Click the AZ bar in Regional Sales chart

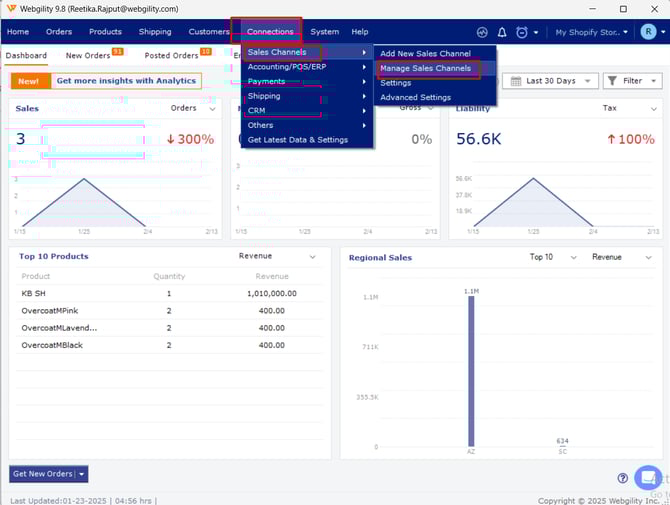click(x=471, y=370)
